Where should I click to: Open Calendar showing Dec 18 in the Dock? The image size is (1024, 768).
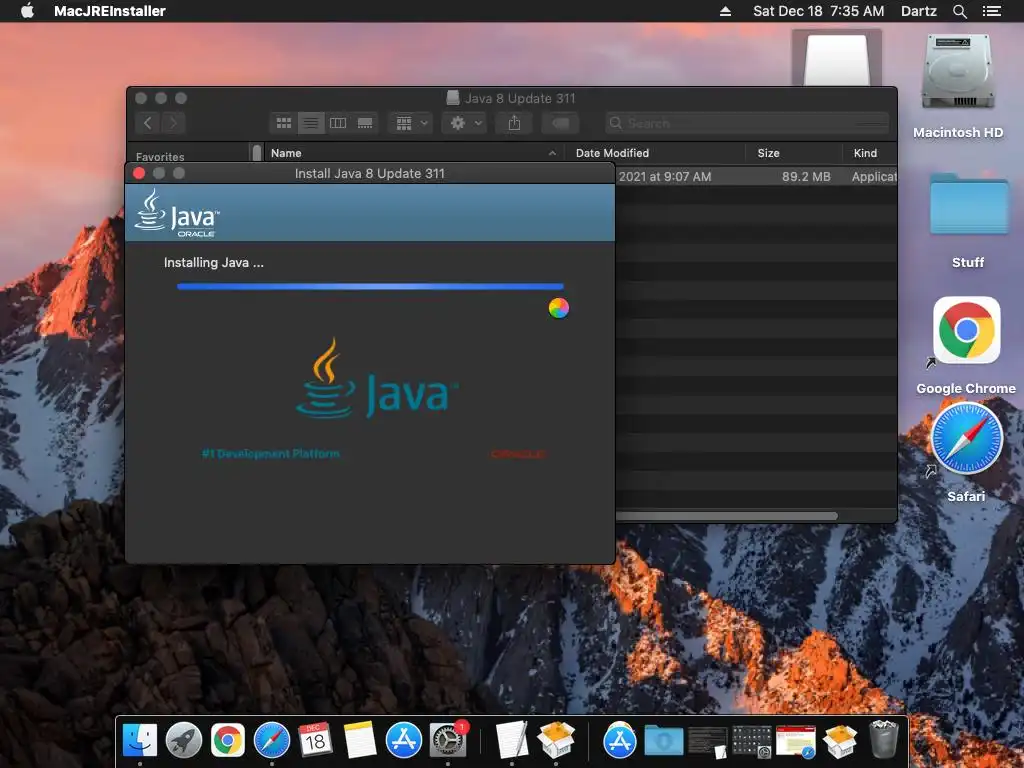(x=315, y=740)
